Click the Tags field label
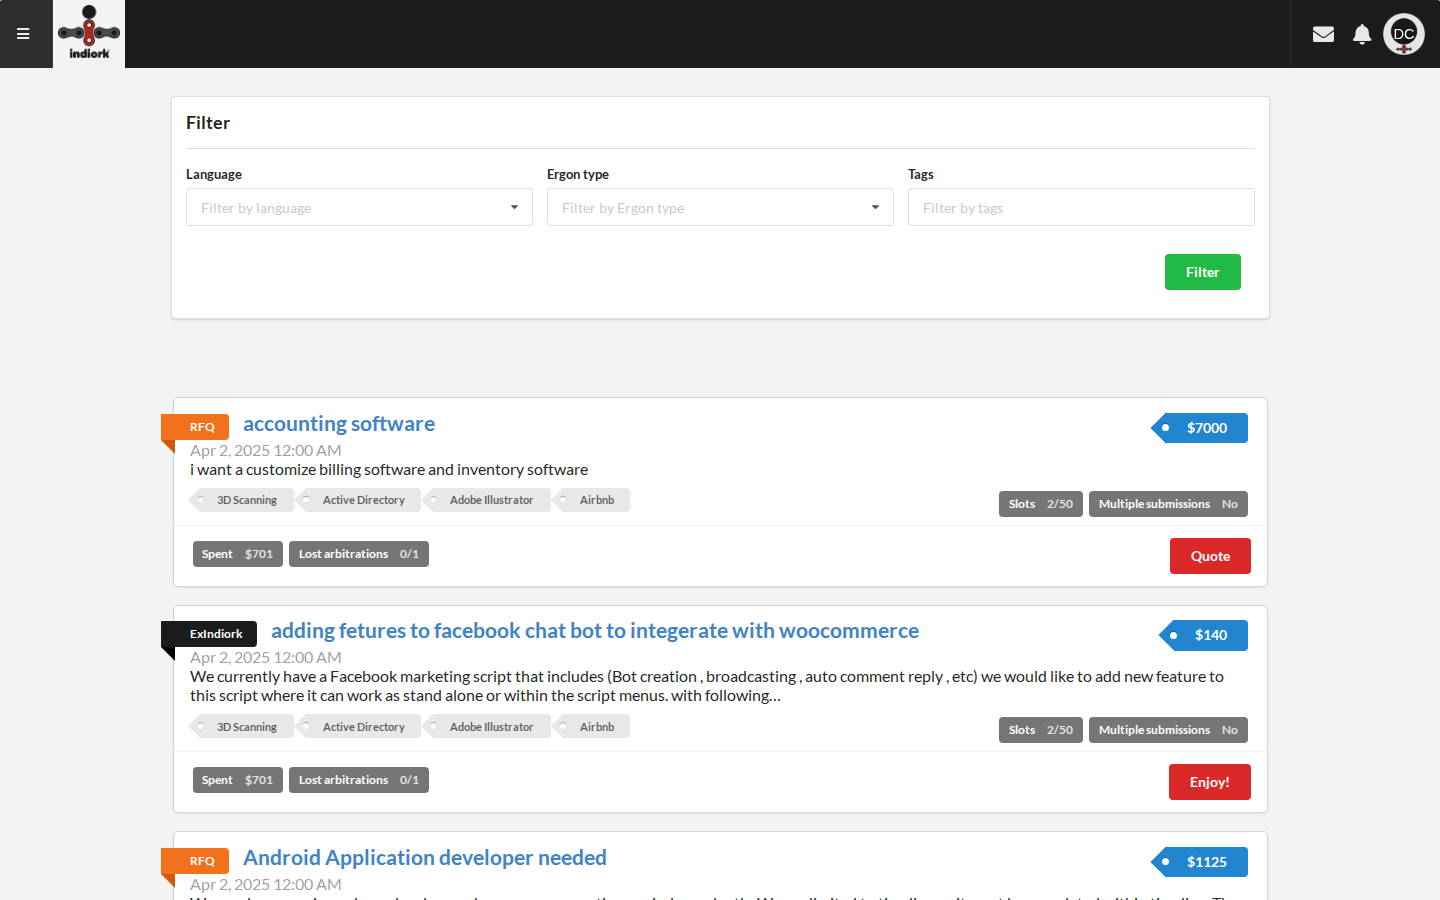 (x=921, y=174)
